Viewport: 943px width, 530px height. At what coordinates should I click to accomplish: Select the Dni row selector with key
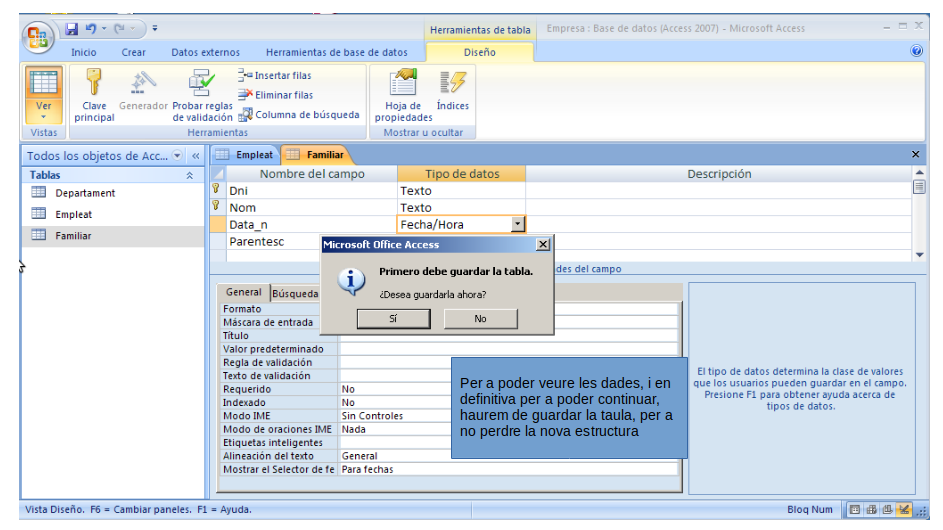[217, 190]
